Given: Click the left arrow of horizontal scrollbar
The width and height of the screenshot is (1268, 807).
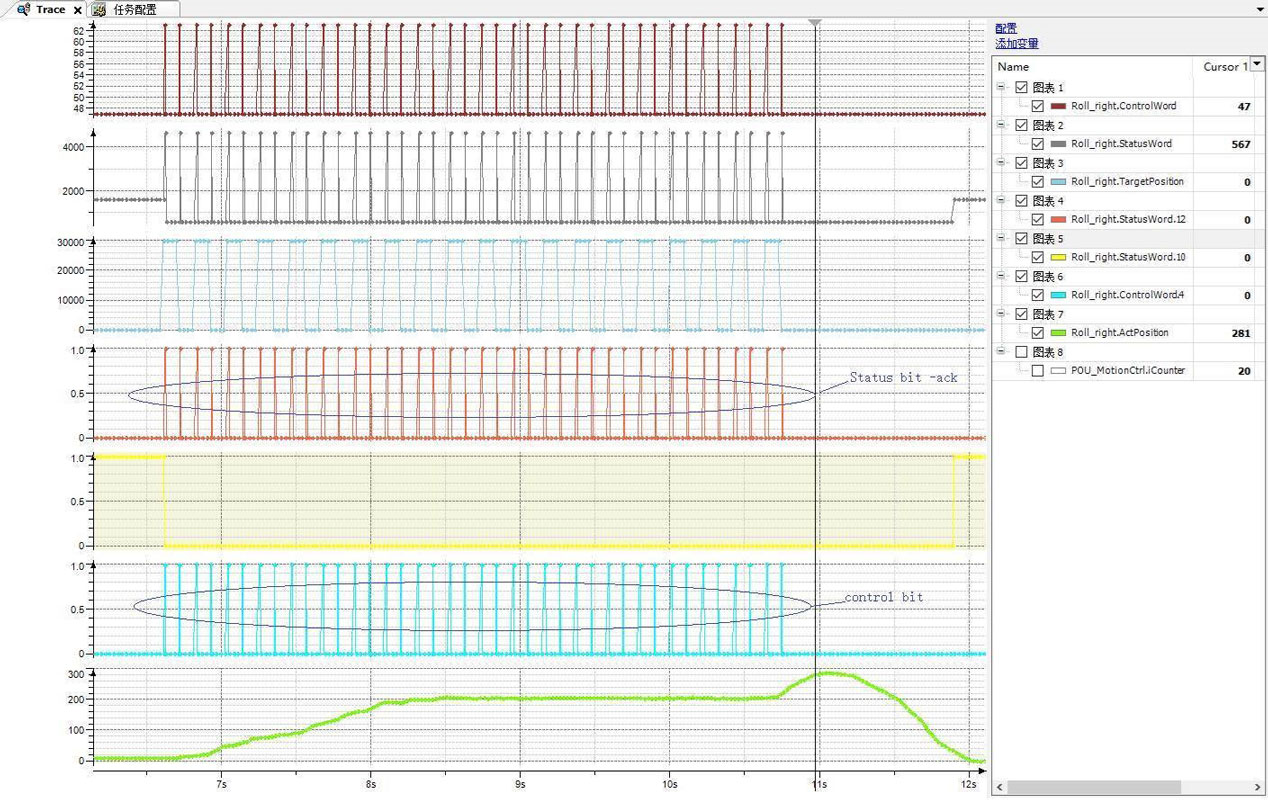Looking at the screenshot, I should (1001, 786).
